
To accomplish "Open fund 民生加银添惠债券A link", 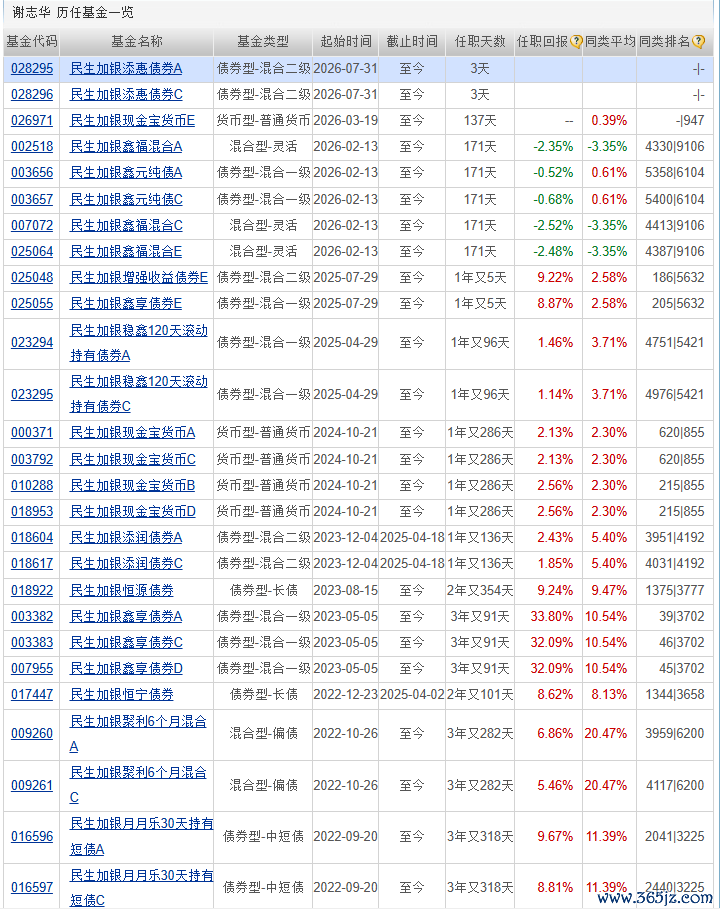I will [x=126, y=69].
